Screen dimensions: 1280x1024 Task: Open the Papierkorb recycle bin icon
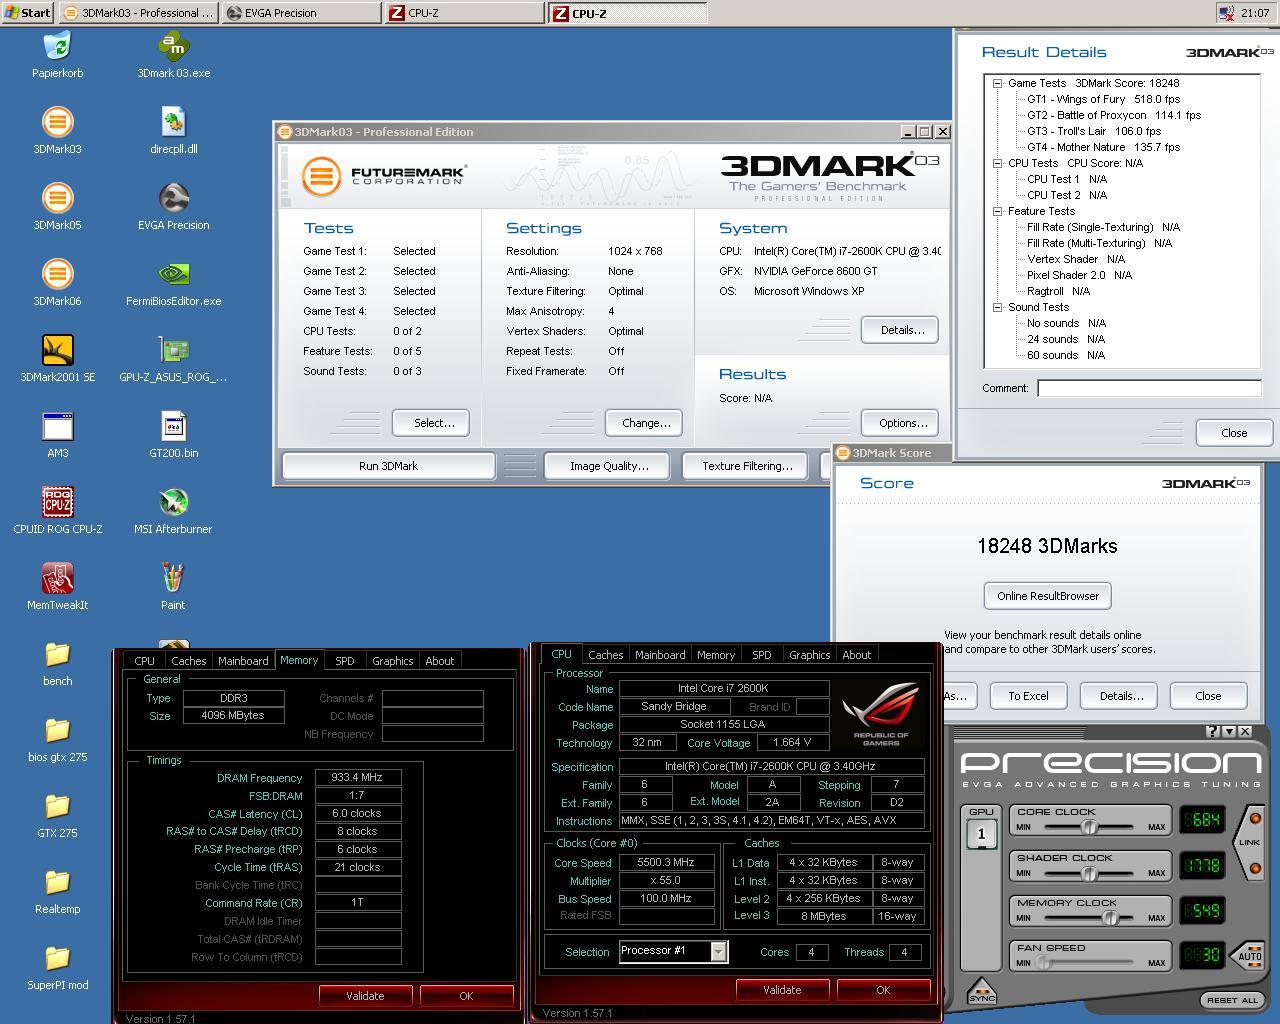(57, 55)
